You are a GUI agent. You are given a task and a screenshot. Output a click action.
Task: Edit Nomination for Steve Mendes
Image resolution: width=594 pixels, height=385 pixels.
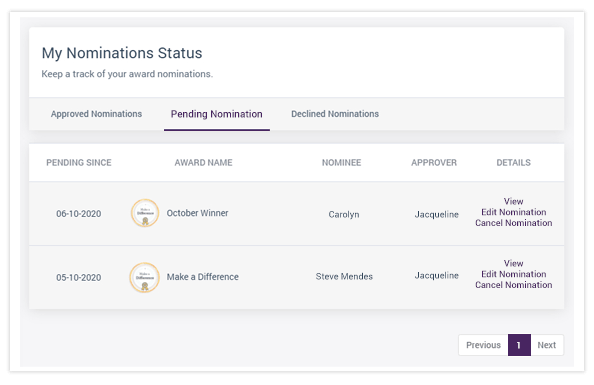(x=514, y=274)
